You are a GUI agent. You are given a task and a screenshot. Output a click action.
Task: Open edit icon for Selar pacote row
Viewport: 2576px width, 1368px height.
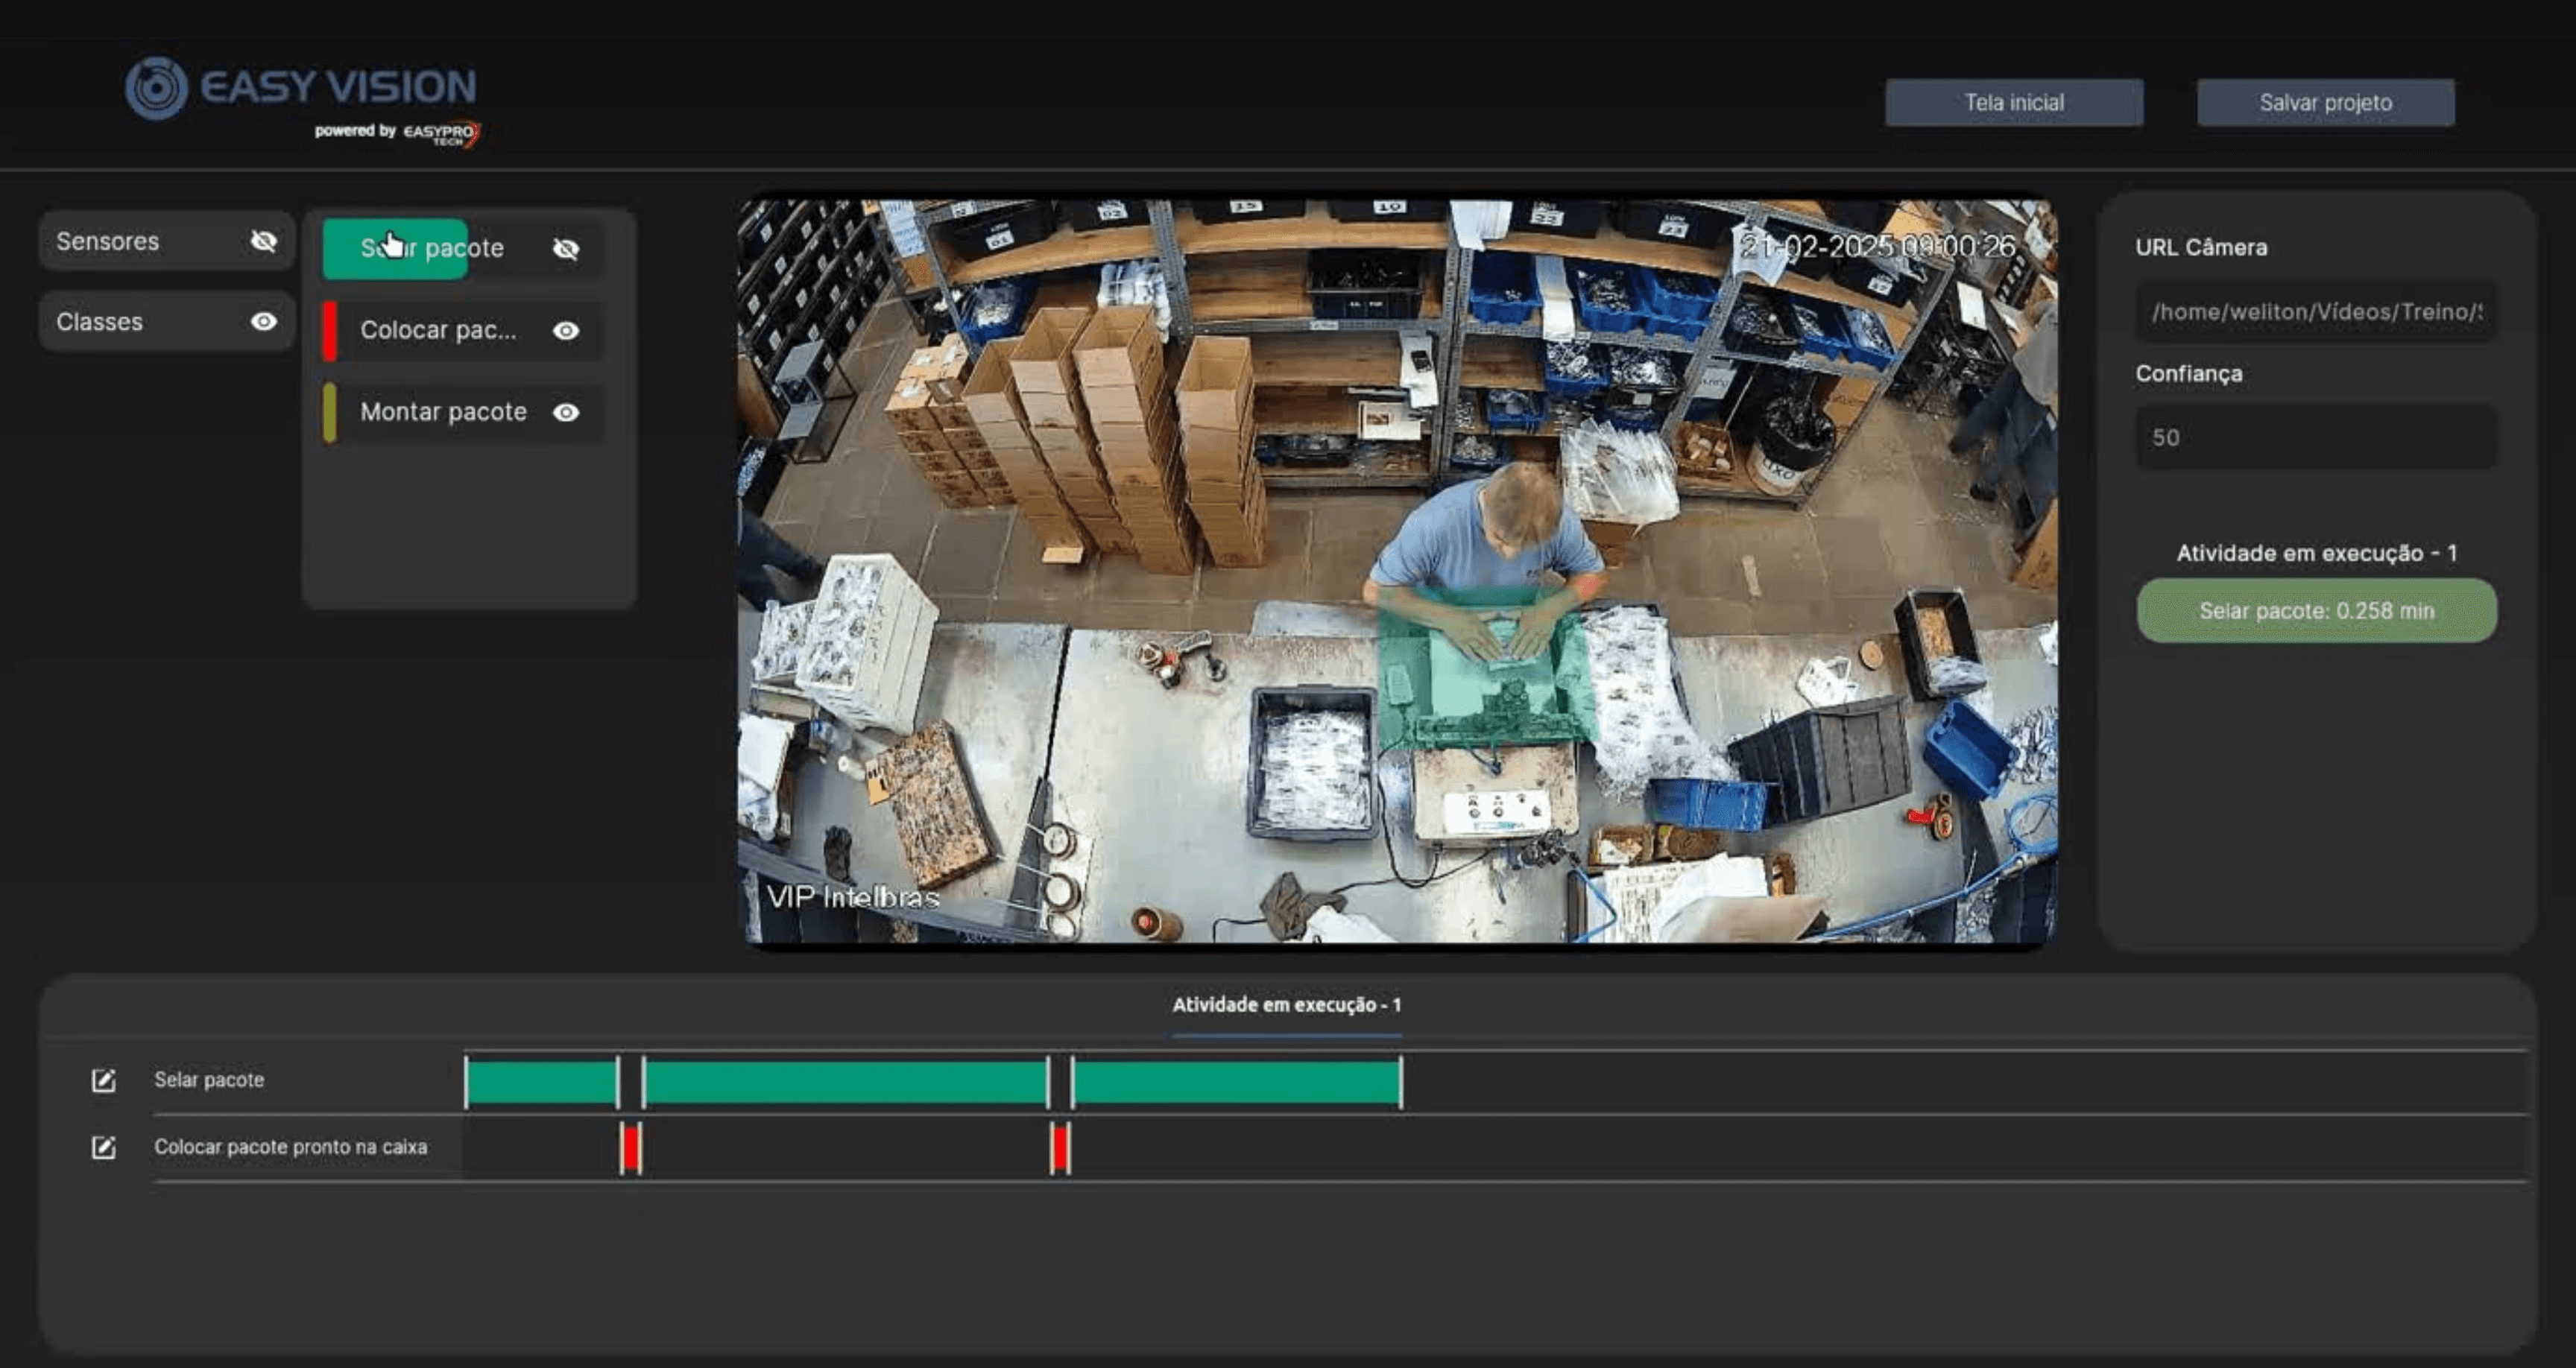coord(103,1080)
